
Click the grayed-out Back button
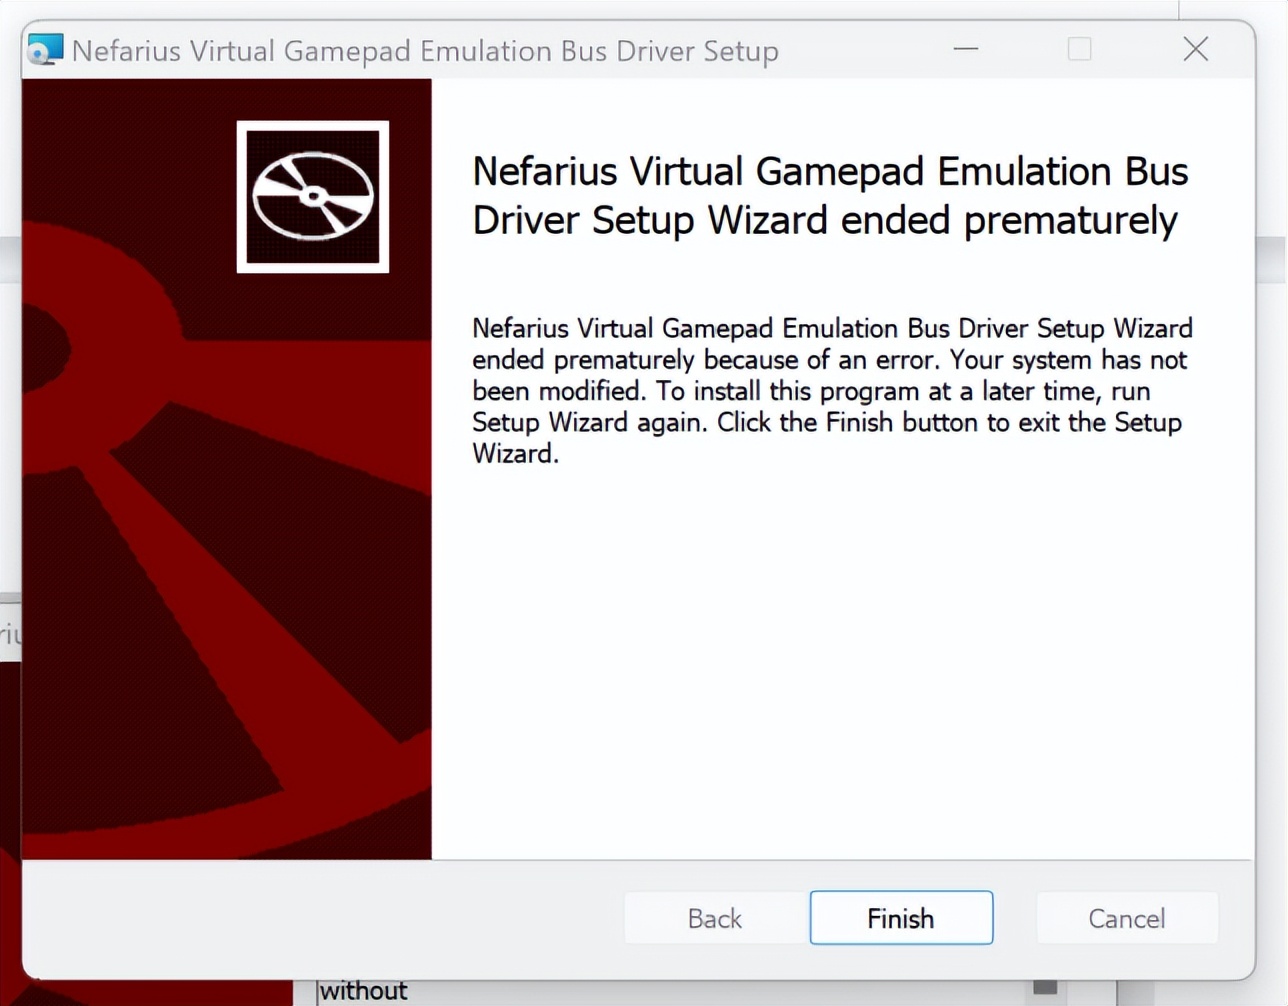click(714, 918)
